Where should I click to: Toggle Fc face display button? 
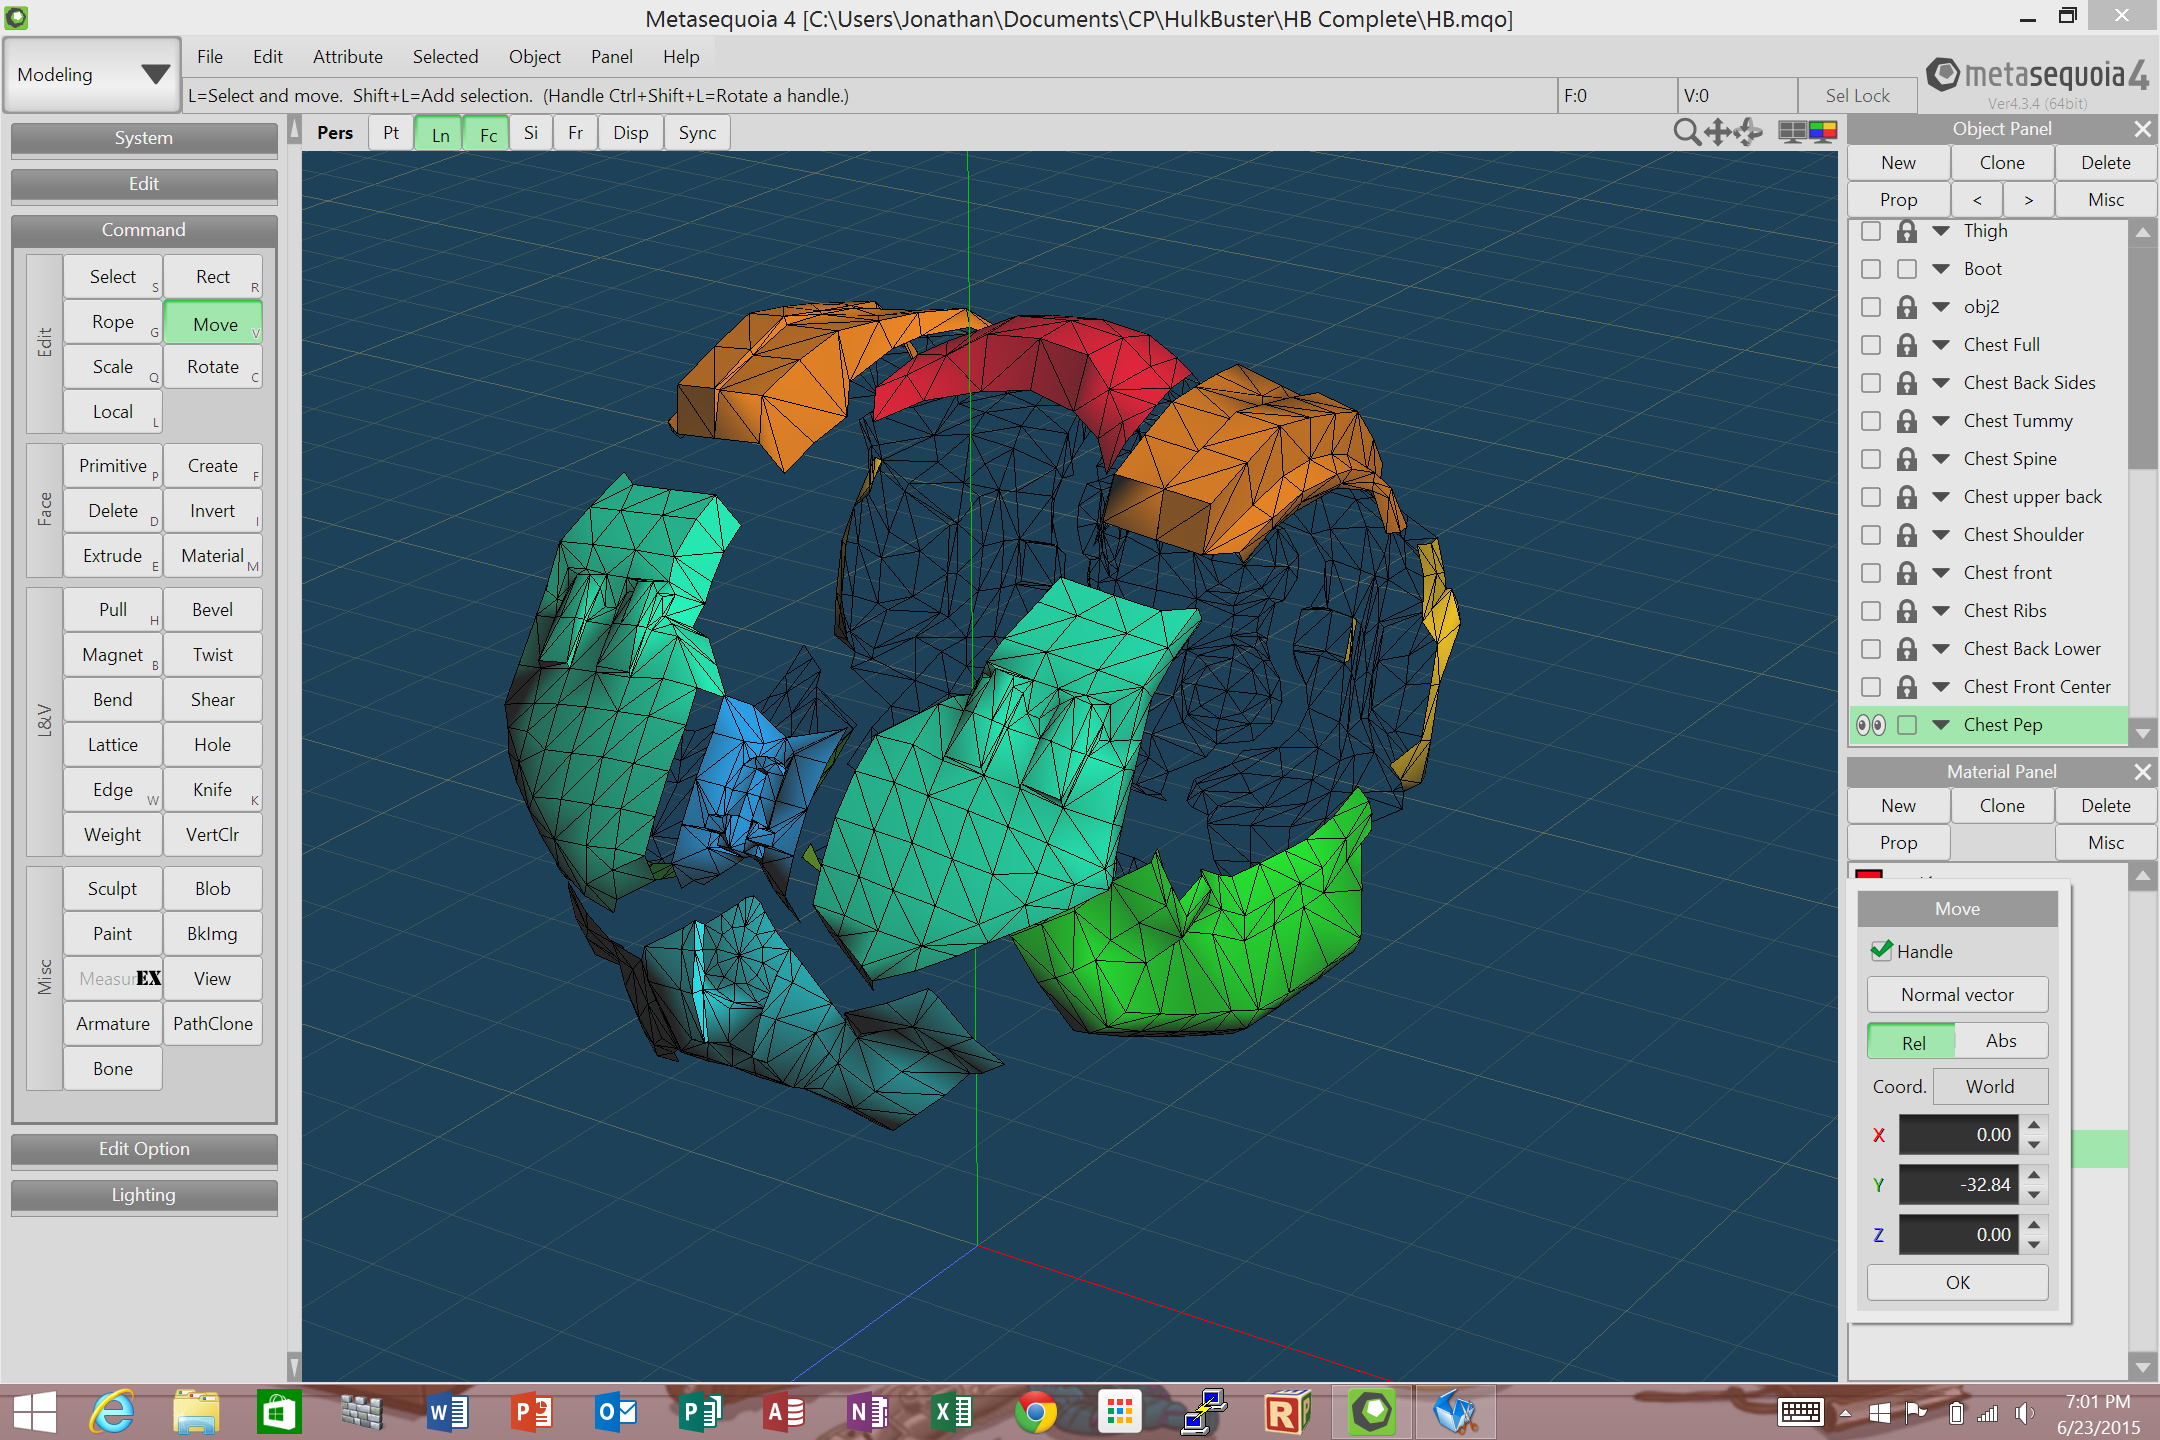(488, 134)
